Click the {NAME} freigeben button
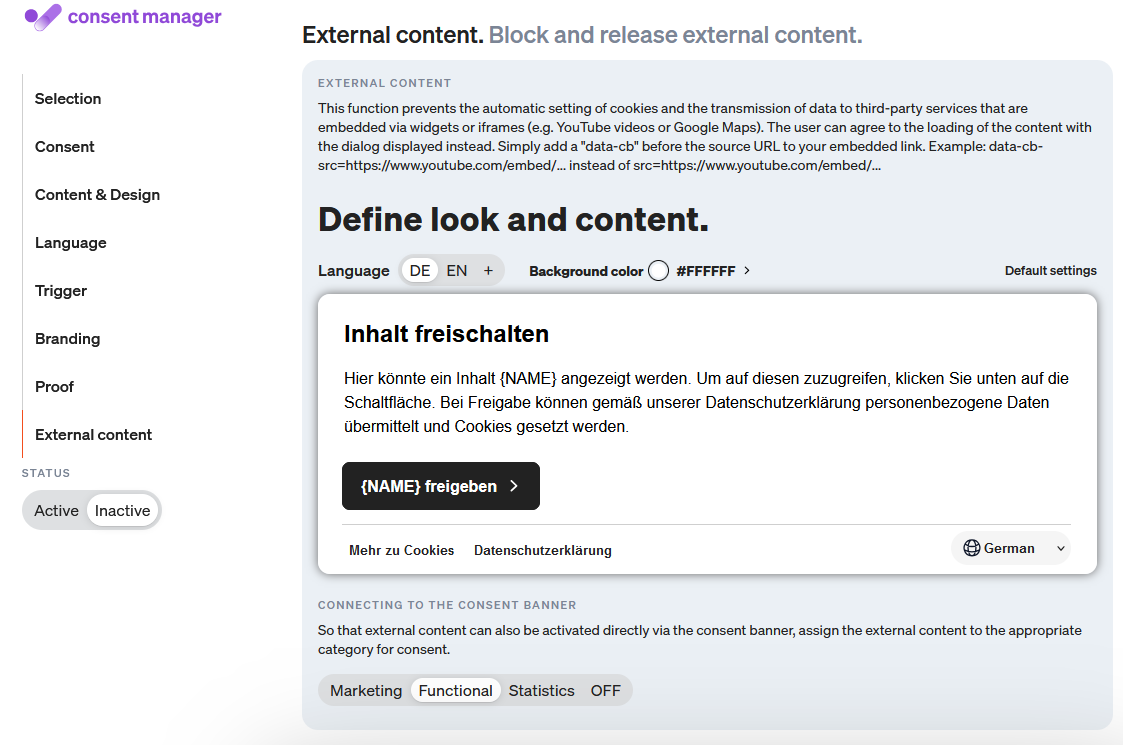This screenshot has height=745, width=1123. 440,485
